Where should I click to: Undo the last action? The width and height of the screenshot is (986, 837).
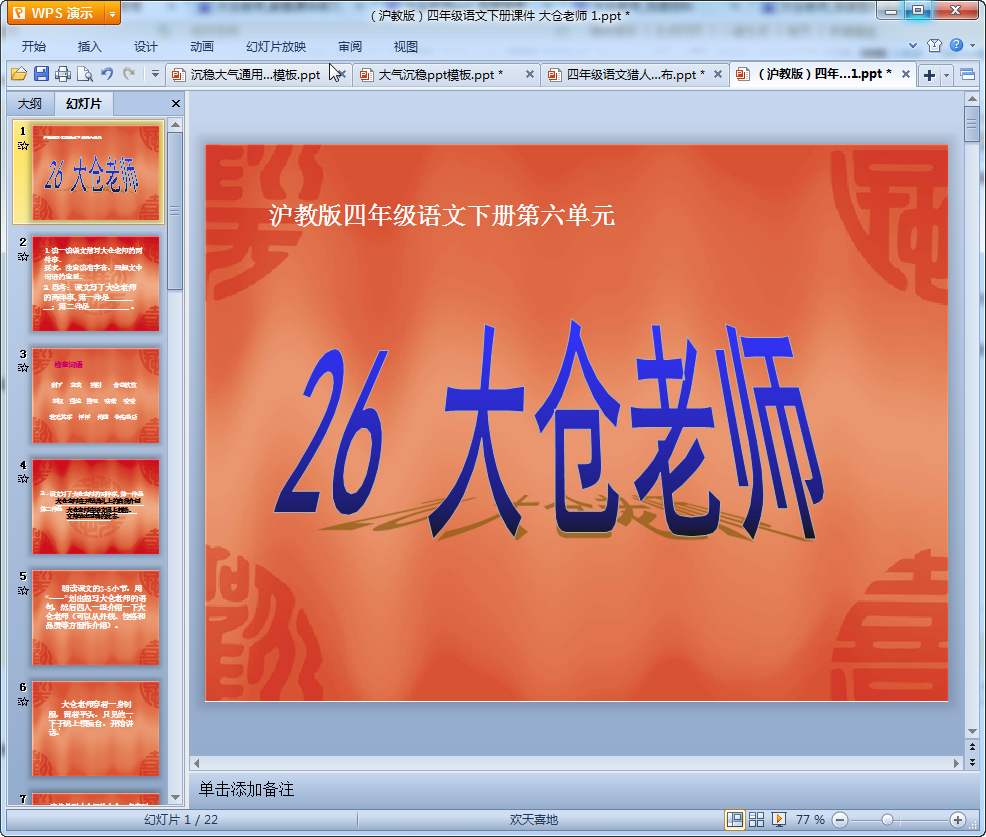[107, 74]
